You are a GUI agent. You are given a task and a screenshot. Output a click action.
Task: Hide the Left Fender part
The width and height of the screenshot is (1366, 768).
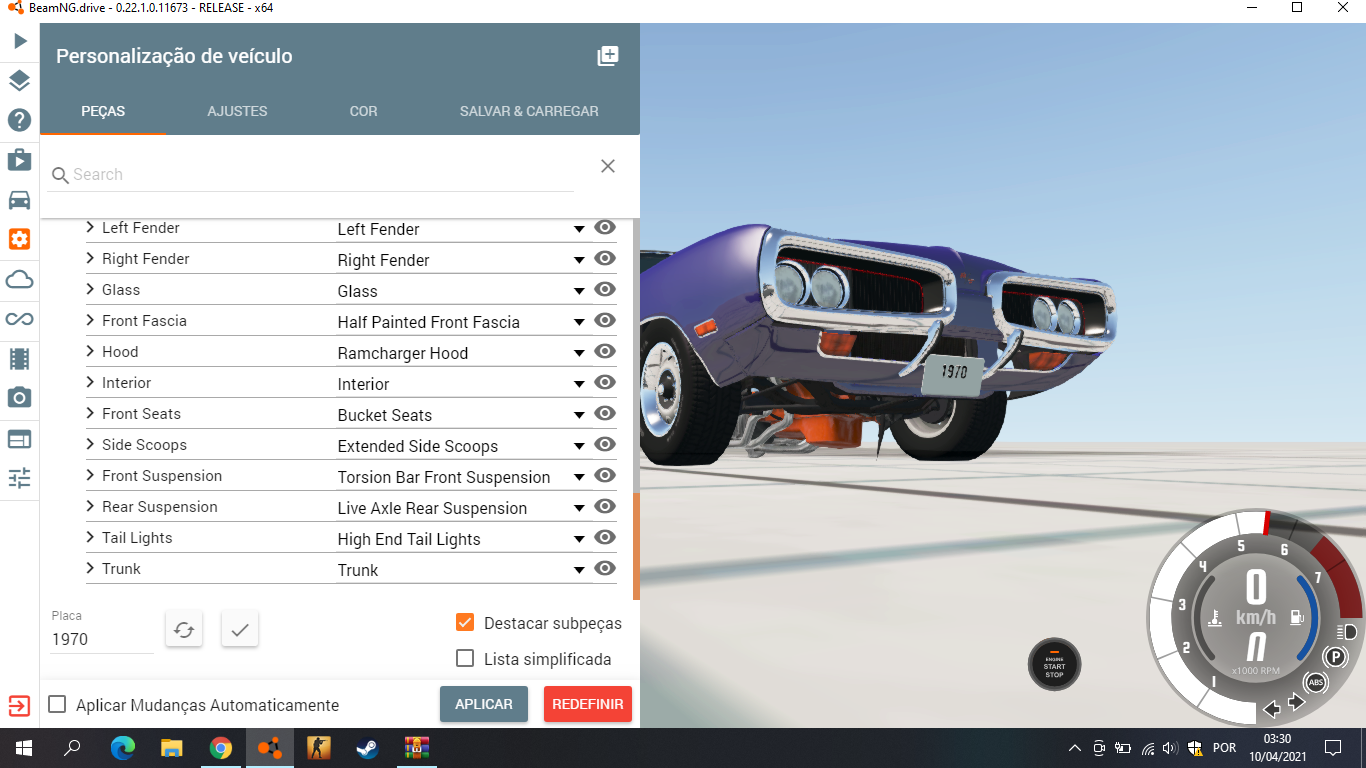point(604,227)
